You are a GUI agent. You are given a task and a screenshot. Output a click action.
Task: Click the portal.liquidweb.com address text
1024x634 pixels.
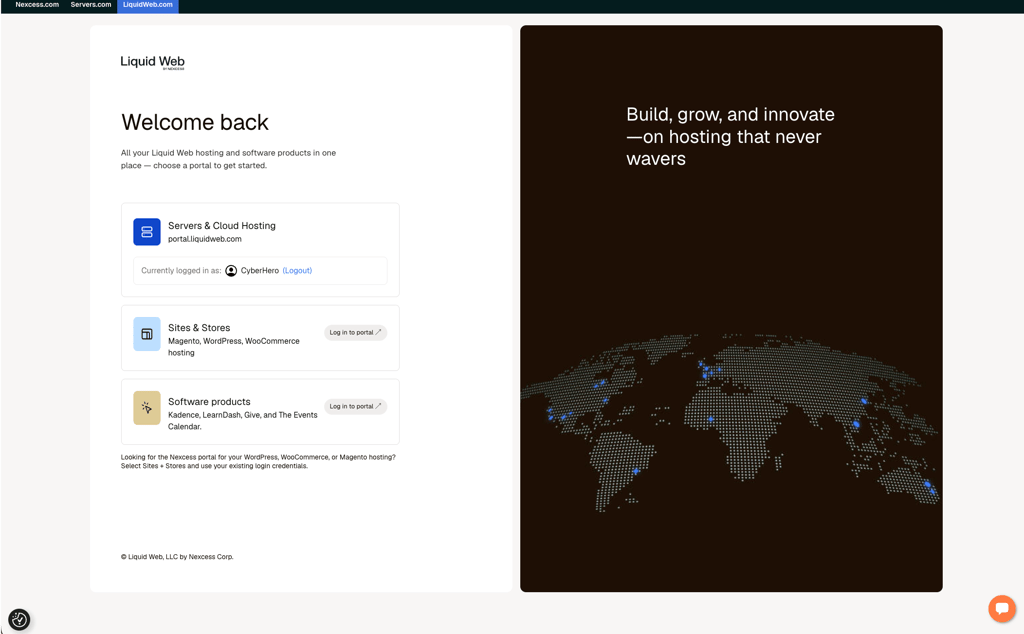[x=205, y=239]
